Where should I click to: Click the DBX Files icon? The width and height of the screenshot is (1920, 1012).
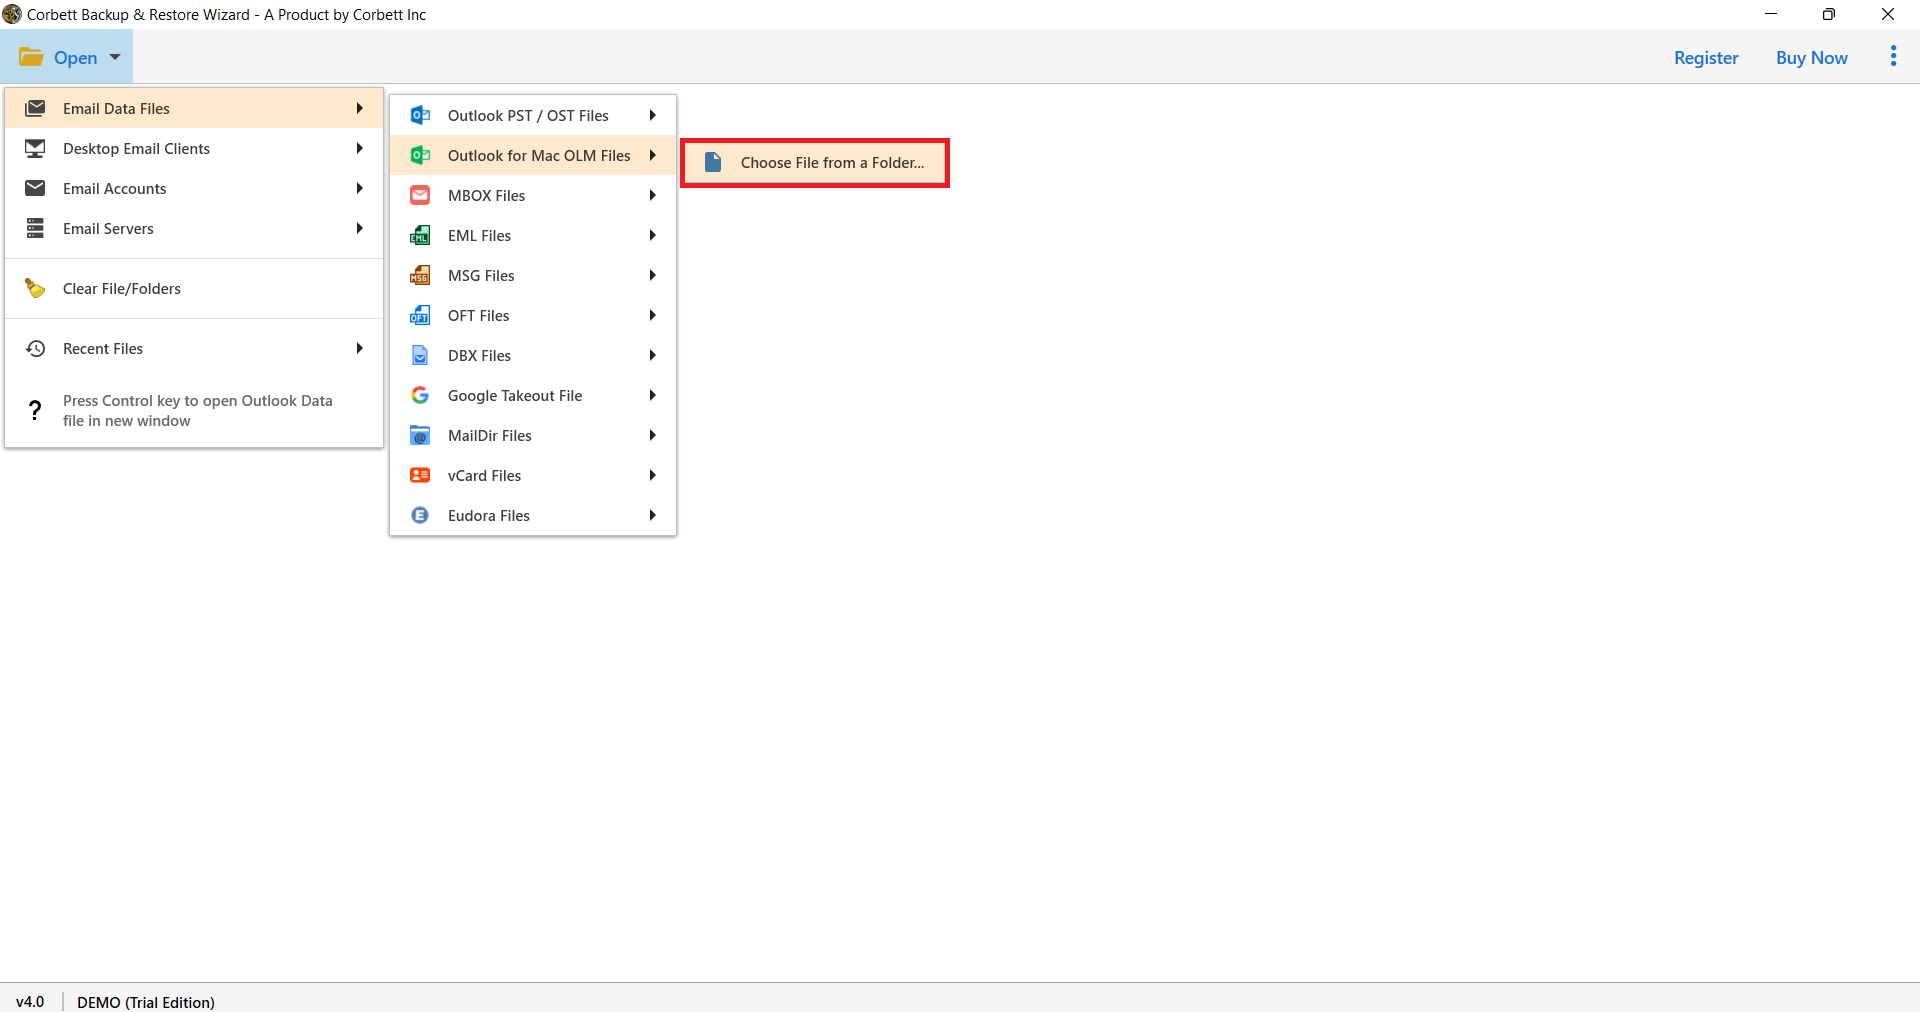(x=420, y=355)
